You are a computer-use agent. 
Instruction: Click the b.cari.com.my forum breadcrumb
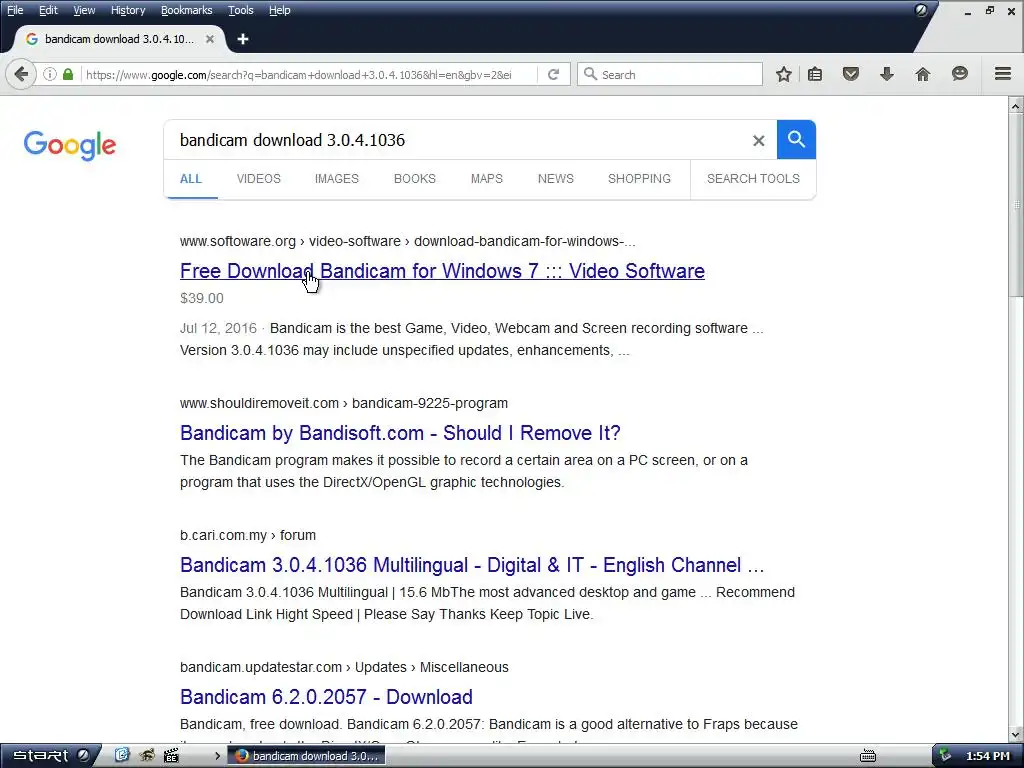click(x=248, y=536)
